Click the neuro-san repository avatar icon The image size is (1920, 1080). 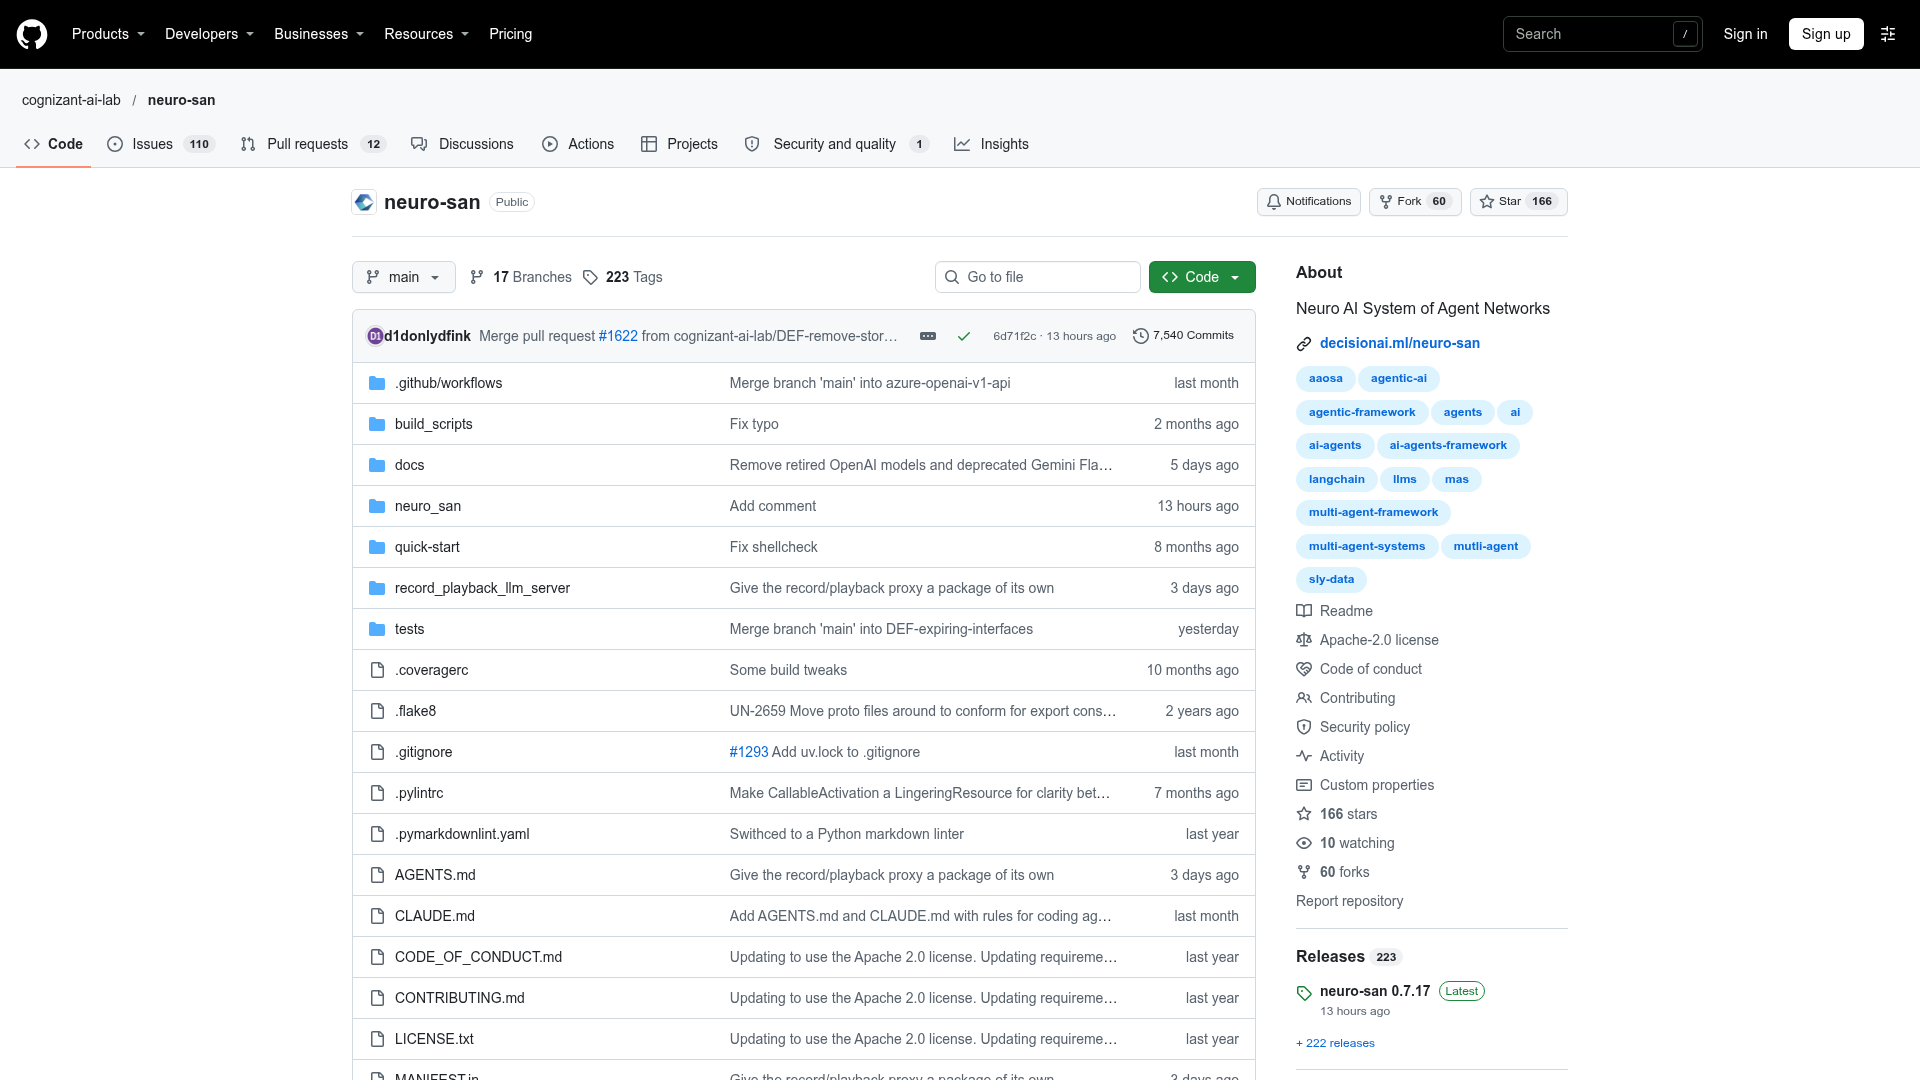[x=364, y=202]
